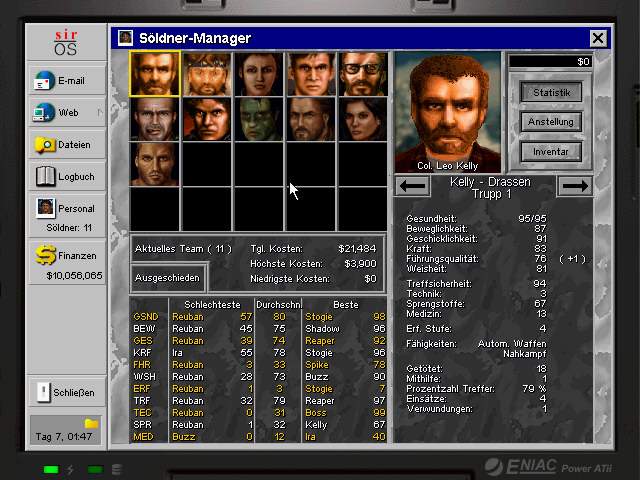This screenshot has width=640, height=480.
Task: Click the FHR stat row label
Action: point(142,365)
